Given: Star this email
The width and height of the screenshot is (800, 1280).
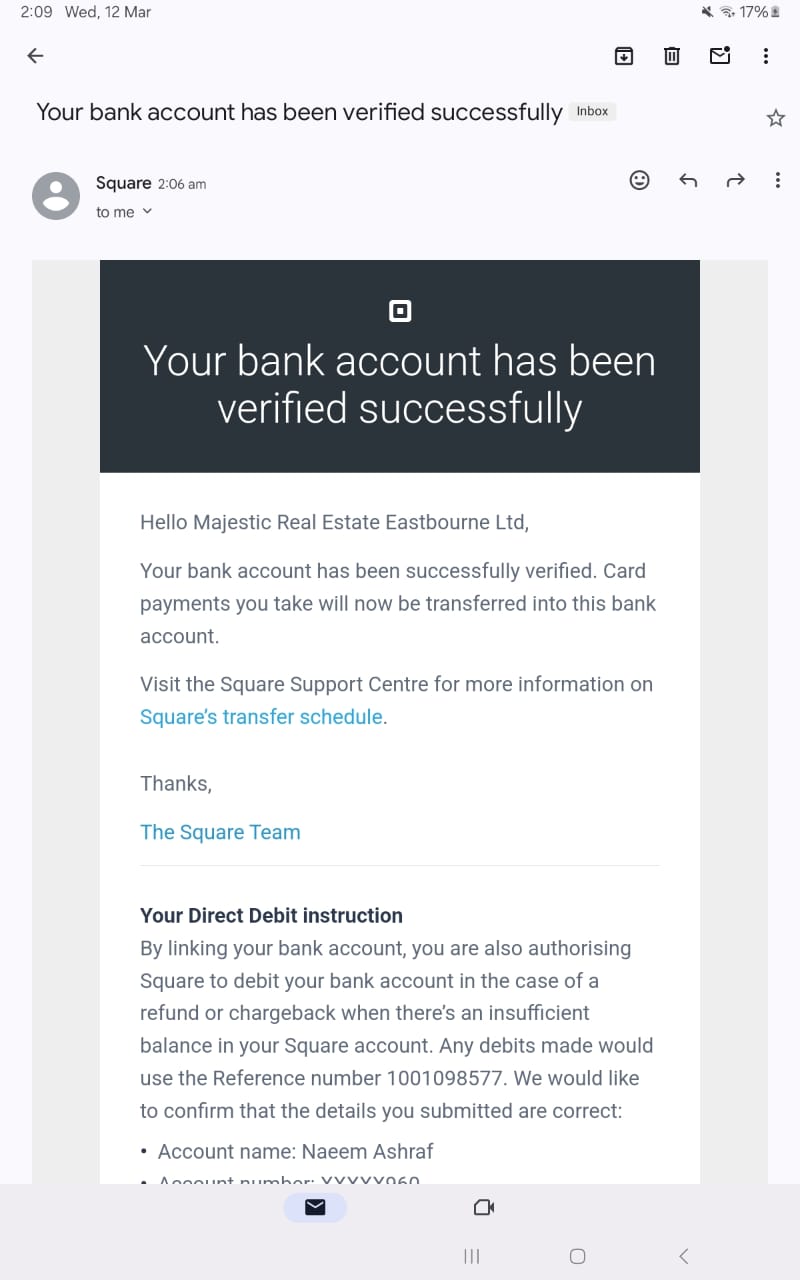Looking at the screenshot, I should pos(776,118).
